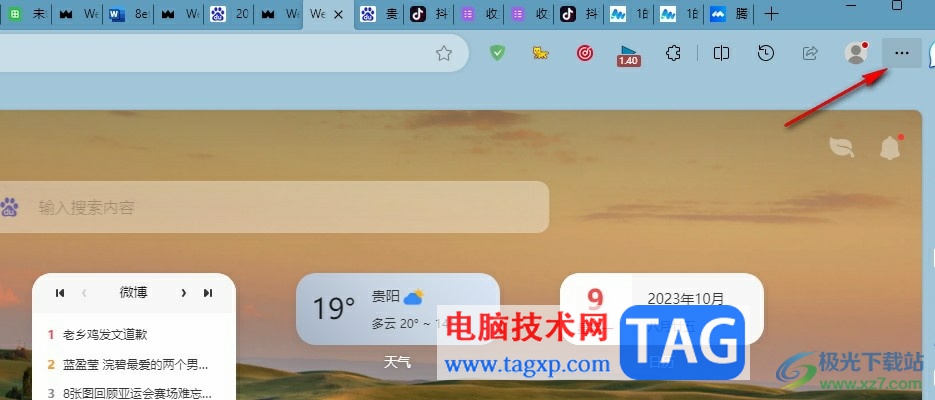Open the Copilot chat icon at toolbar edge

click(x=931, y=55)
